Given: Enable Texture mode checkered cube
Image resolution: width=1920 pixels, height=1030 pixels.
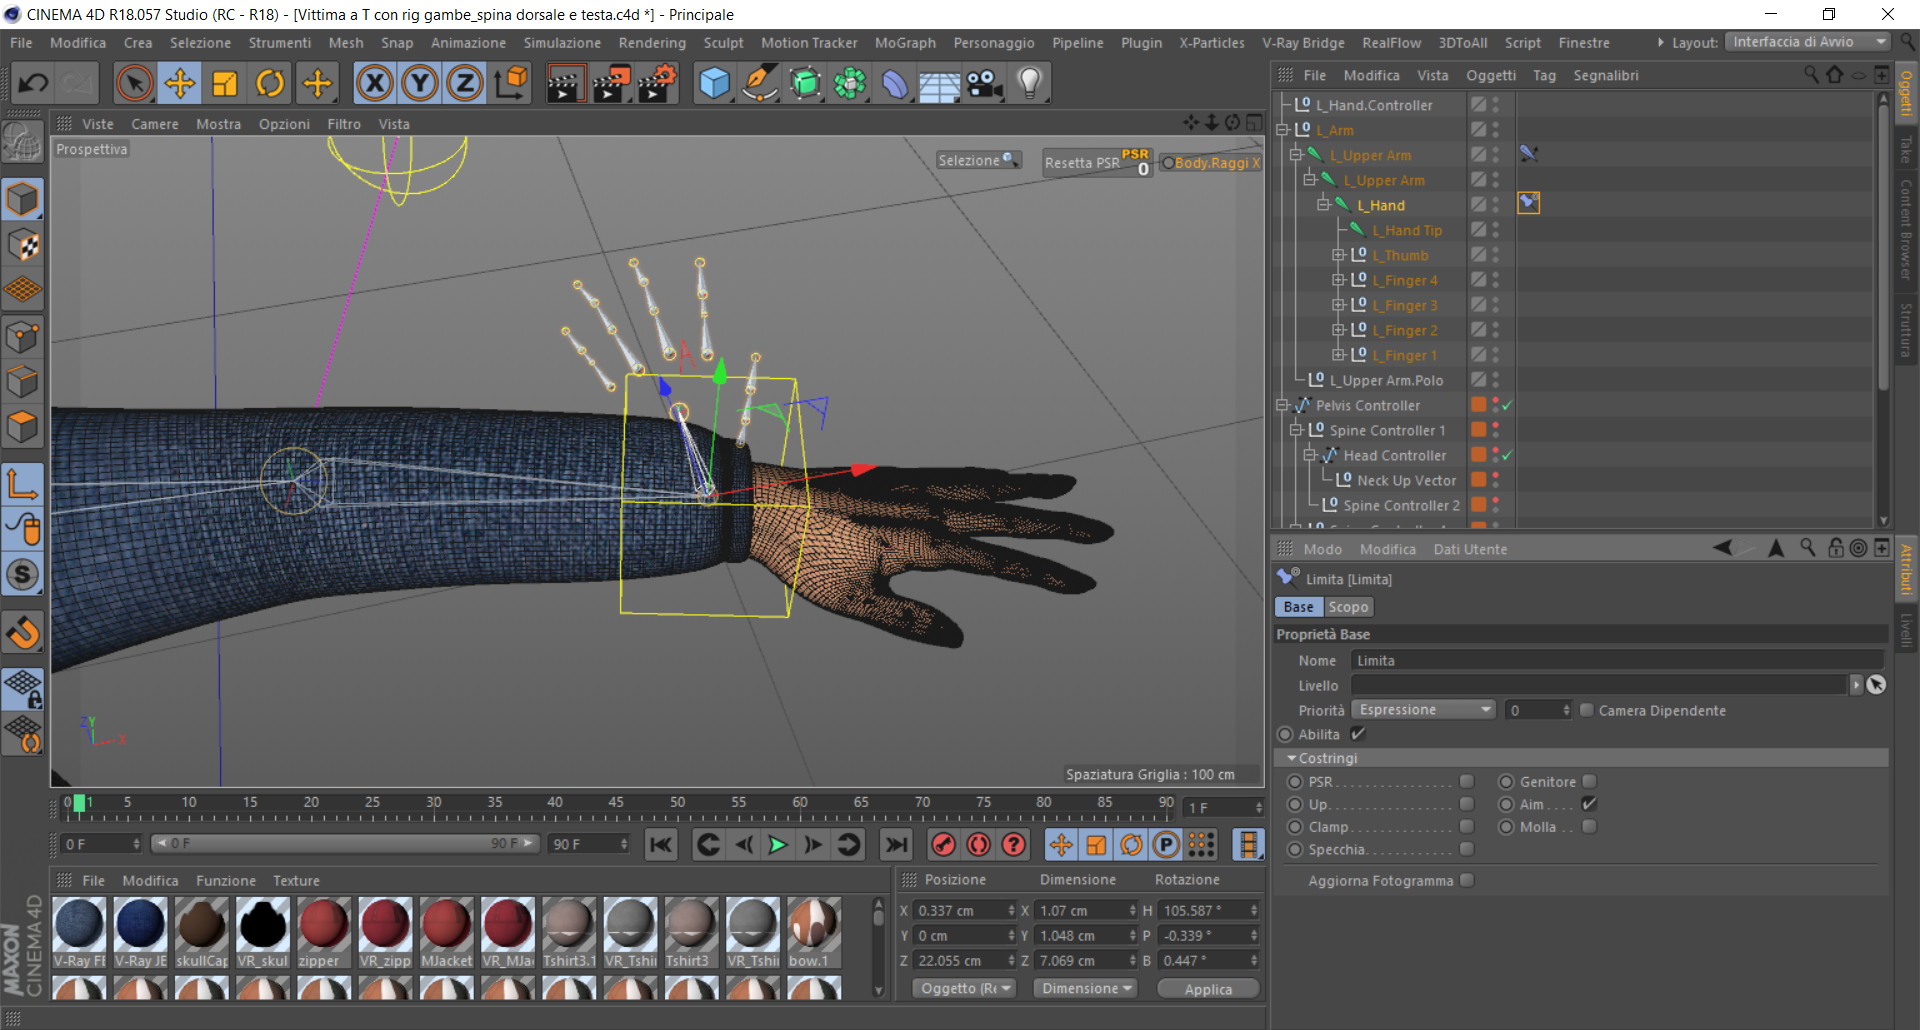Looking at the screenshot, I should coord(23,245).
